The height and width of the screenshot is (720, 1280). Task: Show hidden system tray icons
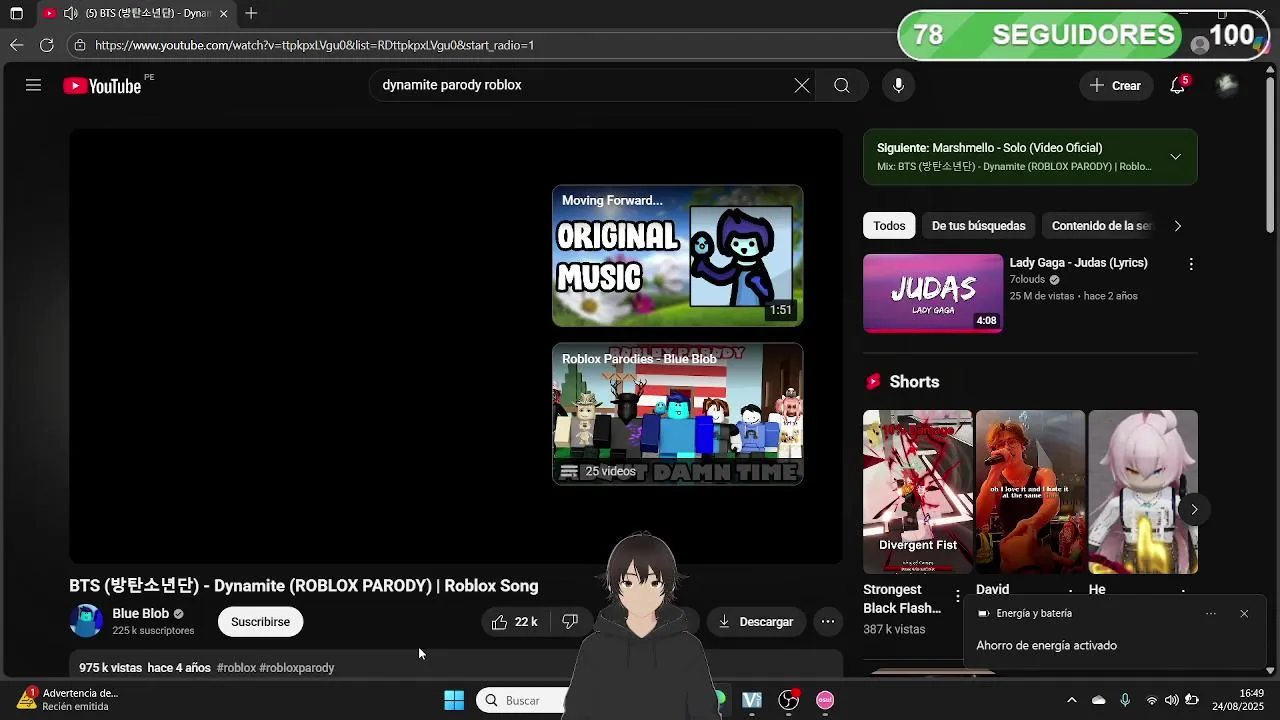tap(1072, 700)
